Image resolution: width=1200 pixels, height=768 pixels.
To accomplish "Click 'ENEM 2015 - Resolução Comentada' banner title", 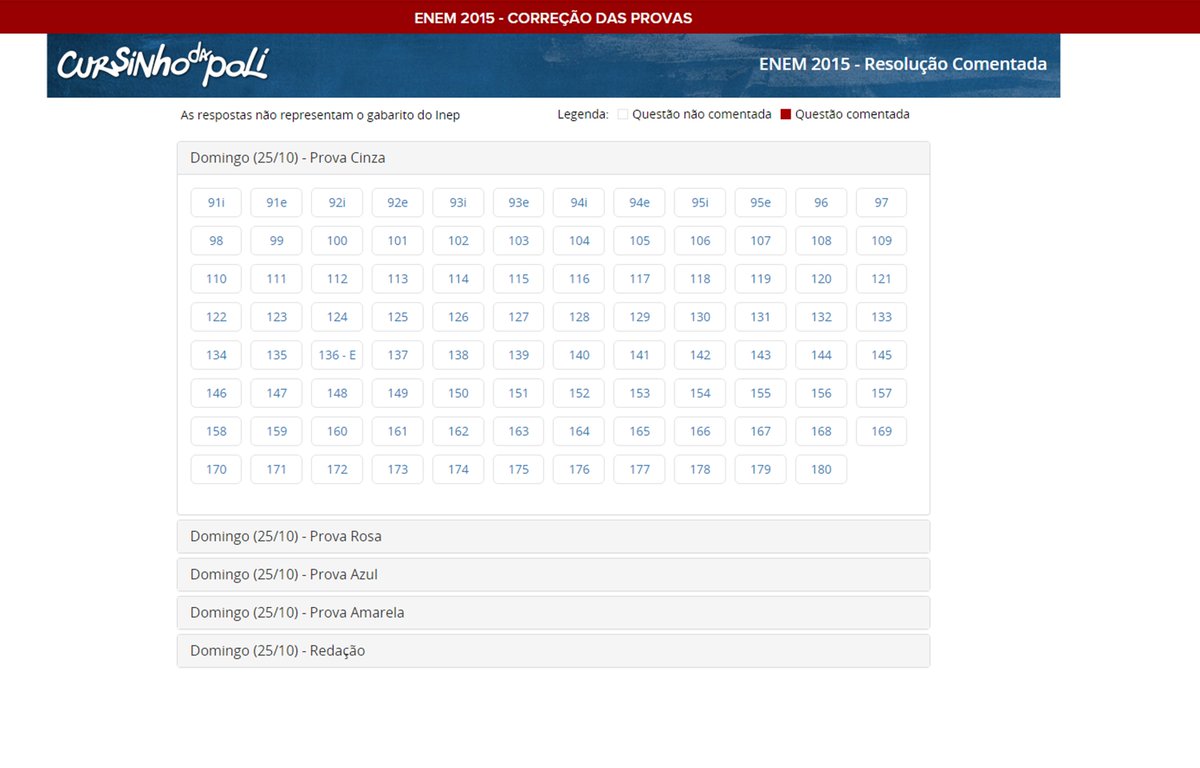I will (x=903, y=64).
